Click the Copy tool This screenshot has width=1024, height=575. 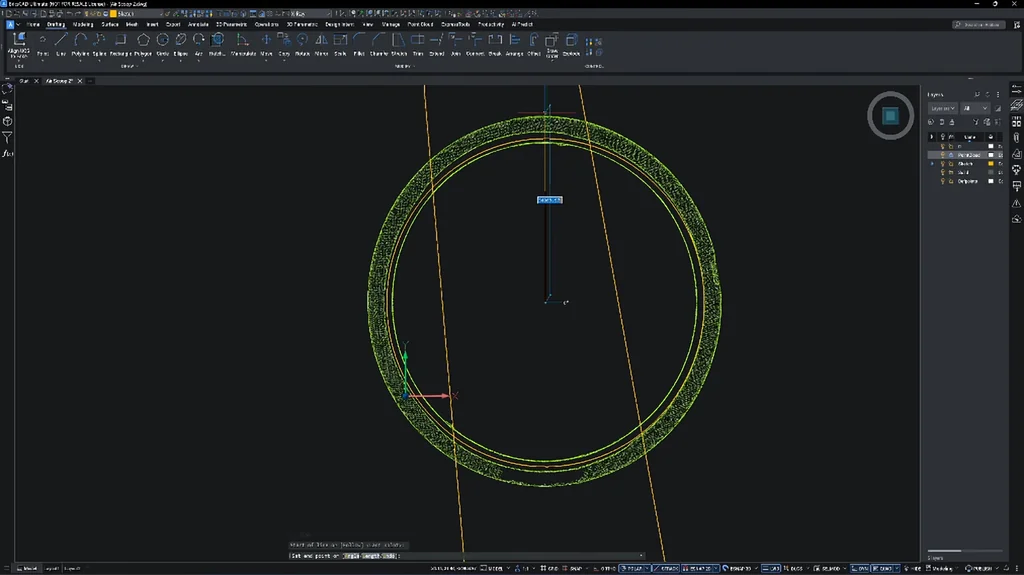click(x=284, y=44)
